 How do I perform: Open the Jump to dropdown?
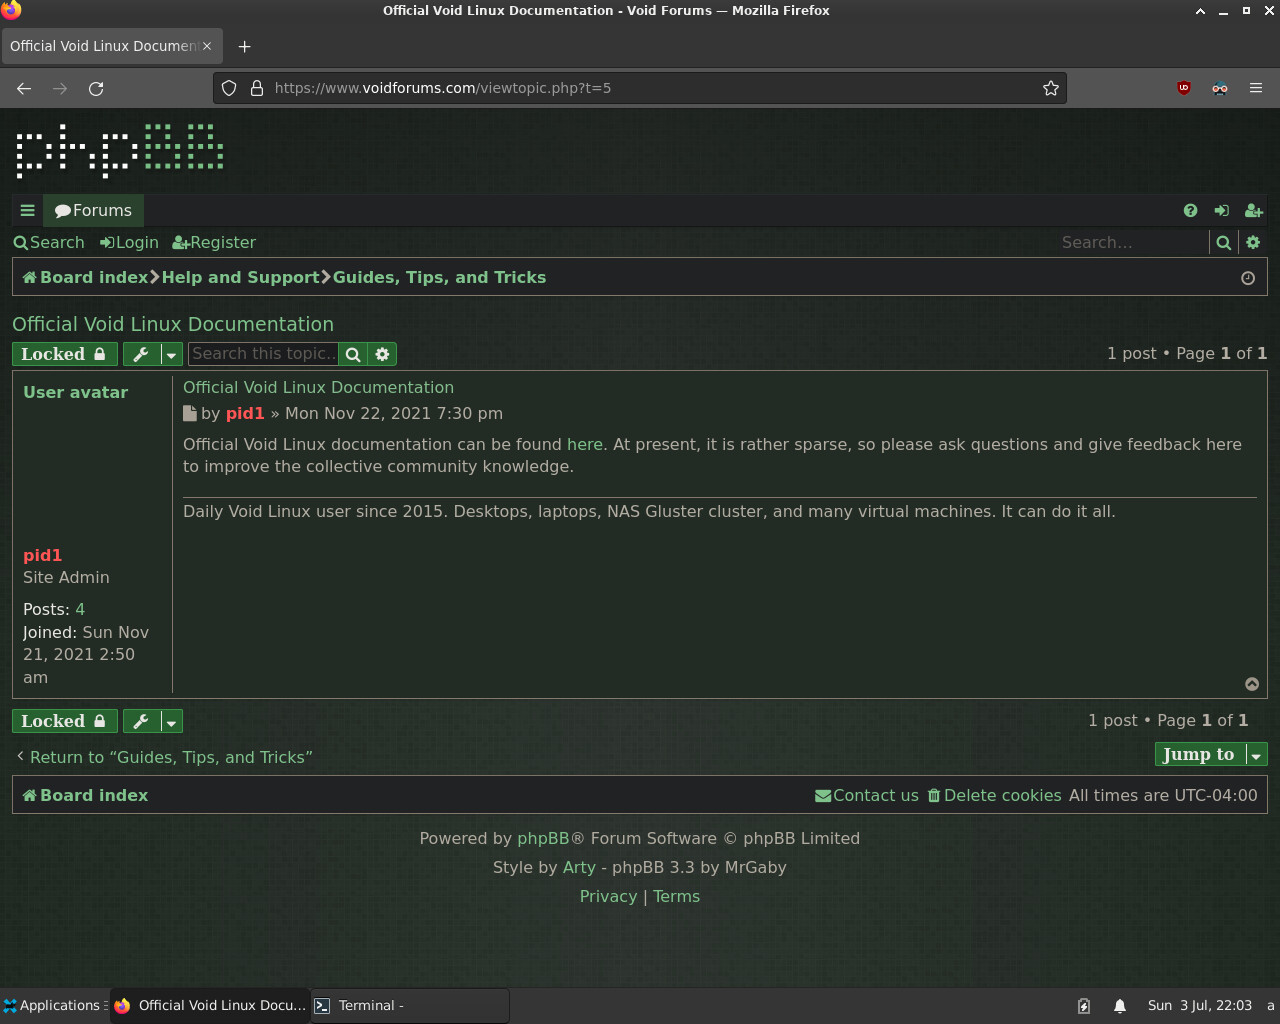click(1211, 754)
